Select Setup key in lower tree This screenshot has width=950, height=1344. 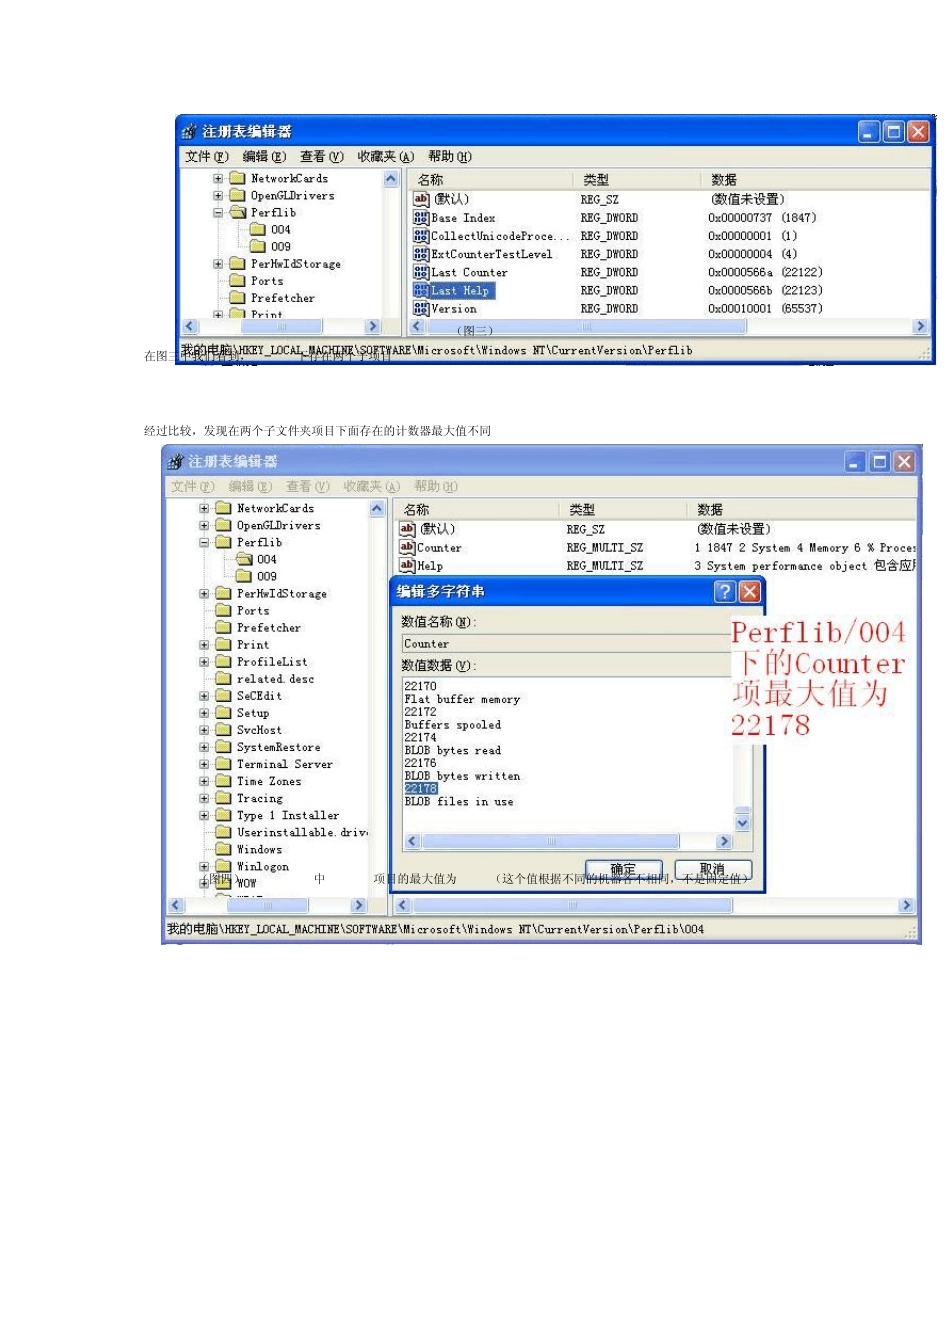pyautogui.click(x=253, y=713)
